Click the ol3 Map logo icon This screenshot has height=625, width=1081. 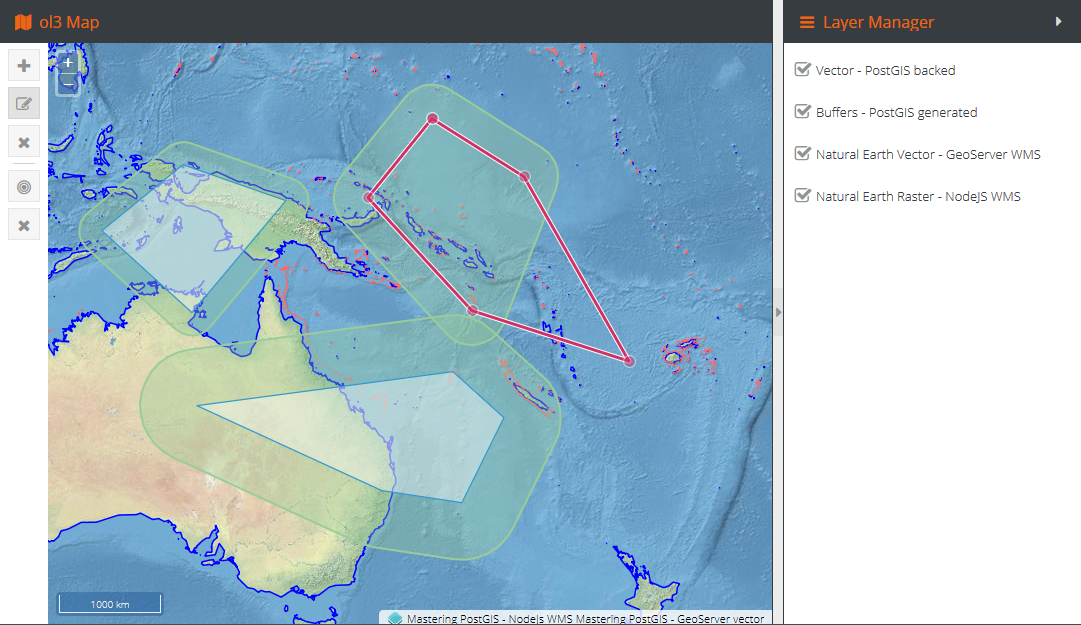pos(23,22)
